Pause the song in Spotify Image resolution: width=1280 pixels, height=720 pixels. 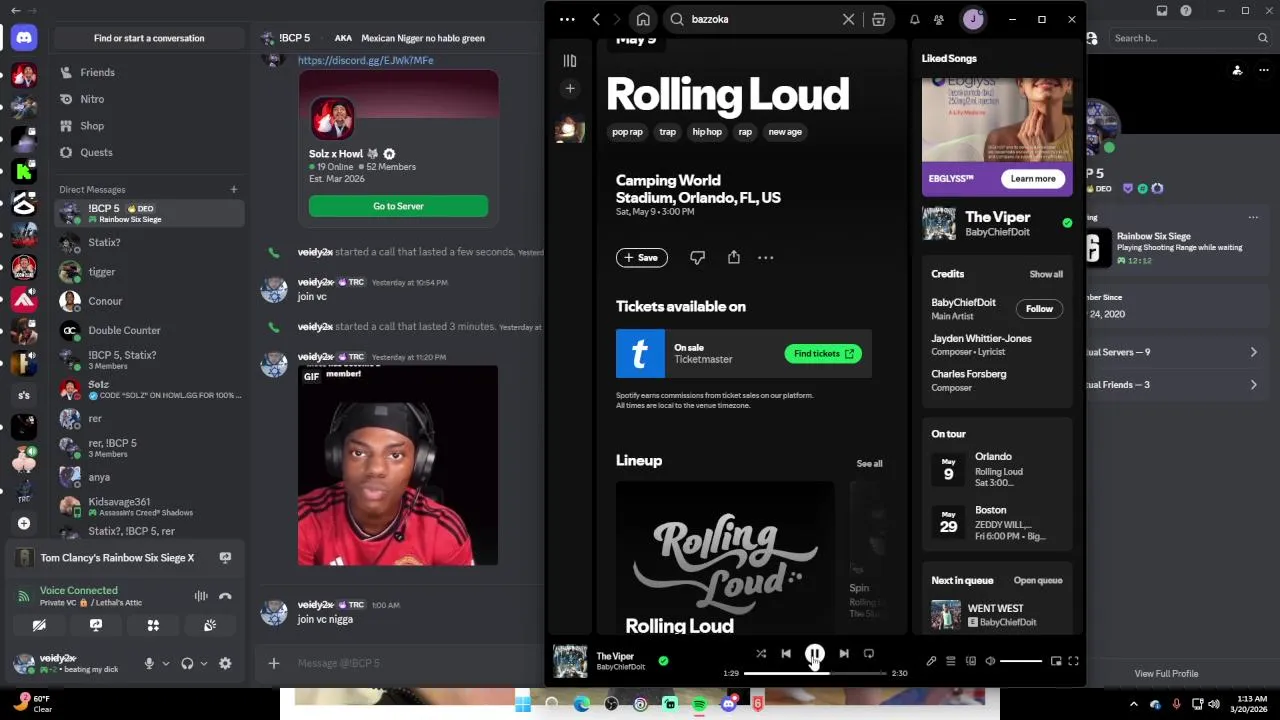click(x=814, y=654)
